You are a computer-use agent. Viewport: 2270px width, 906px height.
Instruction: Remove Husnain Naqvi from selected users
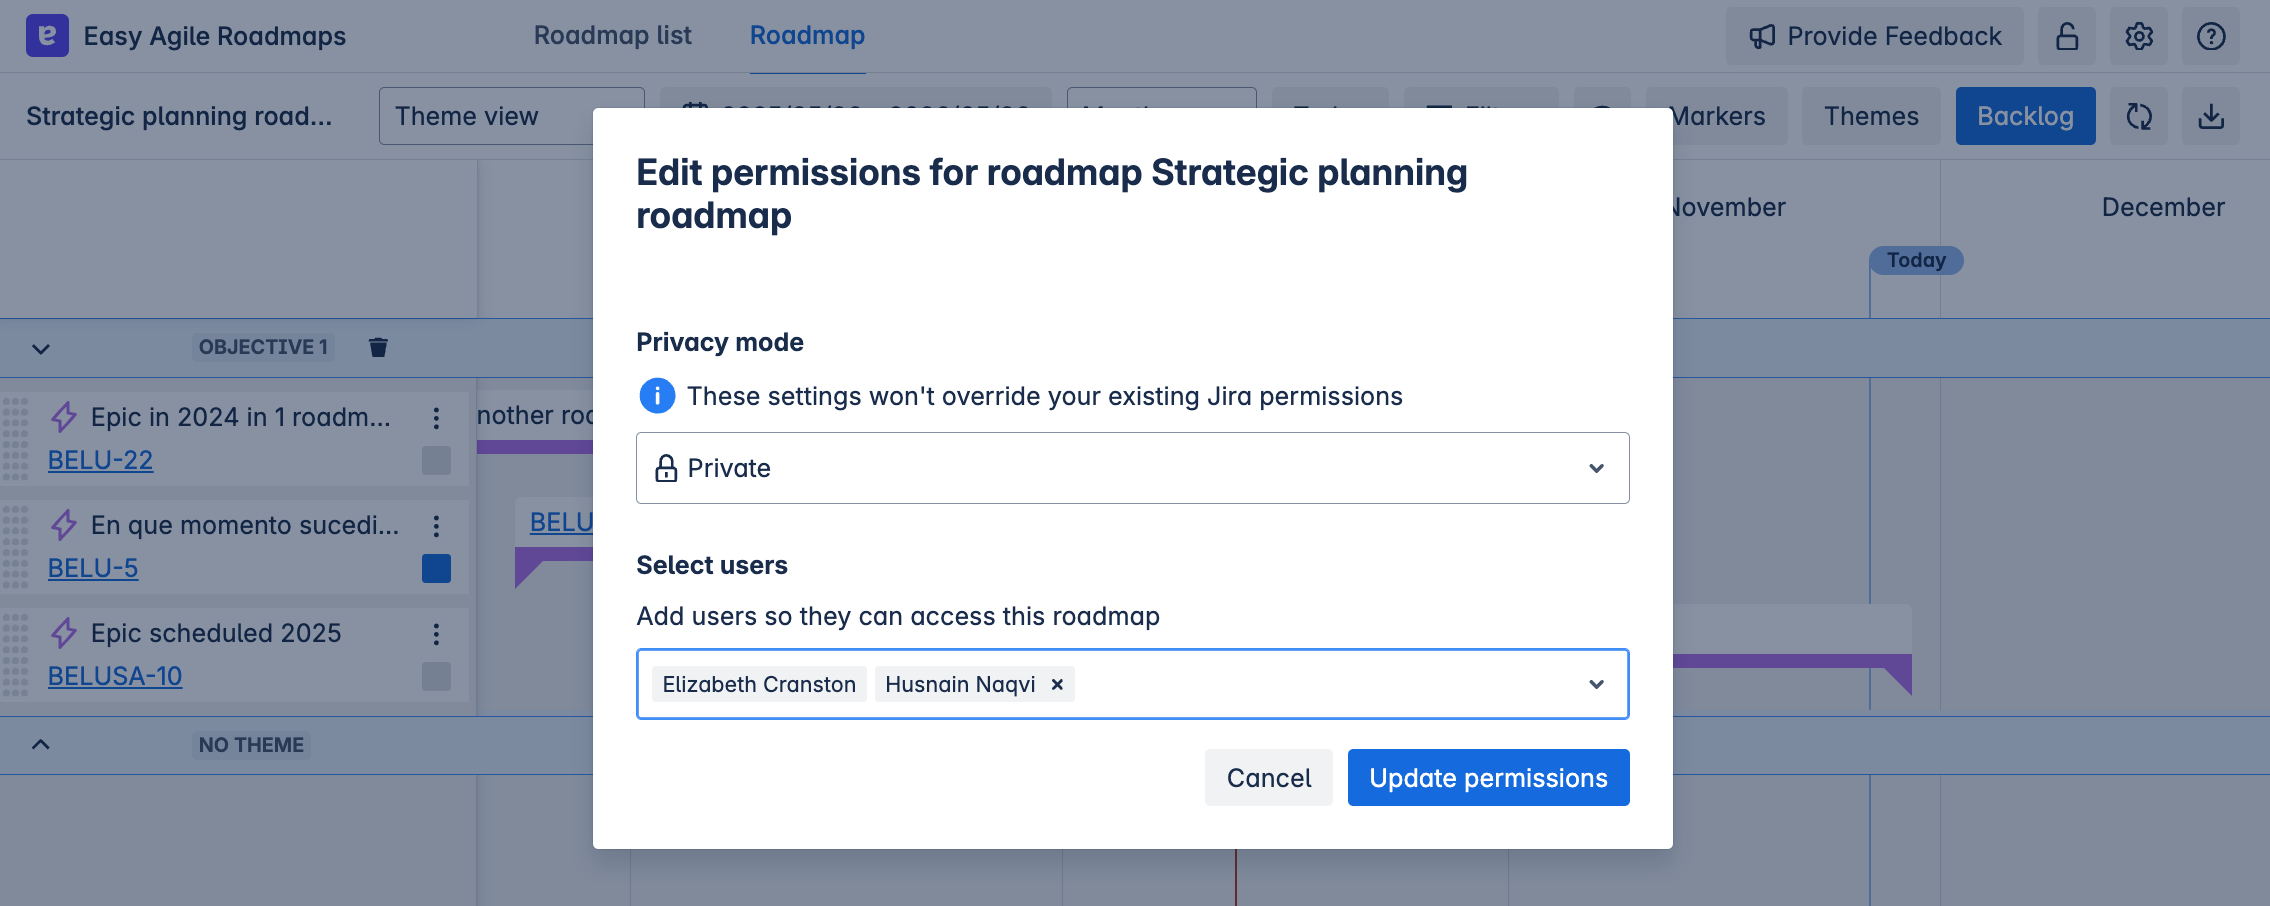click(x=1057, y=684)
